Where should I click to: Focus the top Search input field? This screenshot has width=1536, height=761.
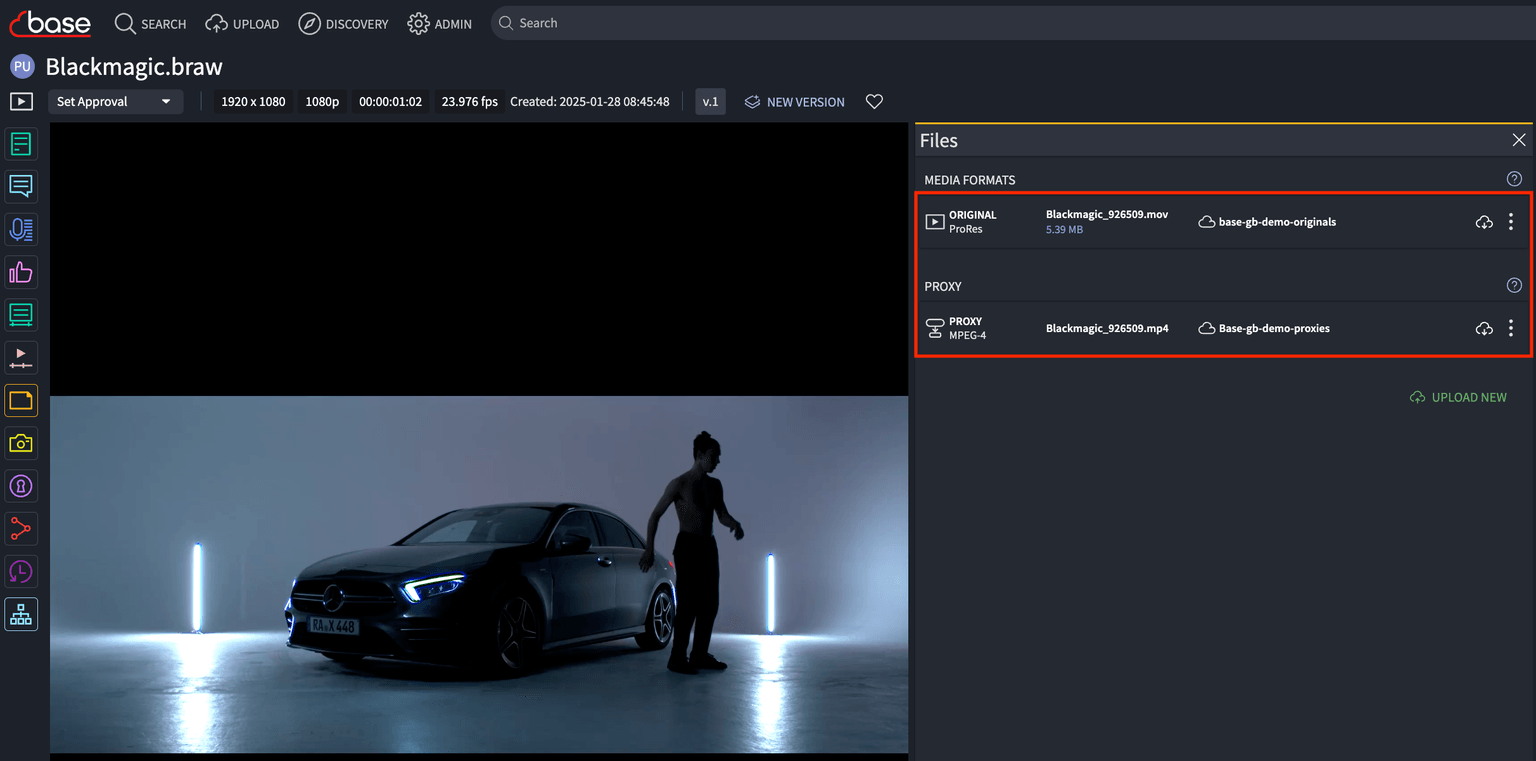click(x=1012, y=23)
